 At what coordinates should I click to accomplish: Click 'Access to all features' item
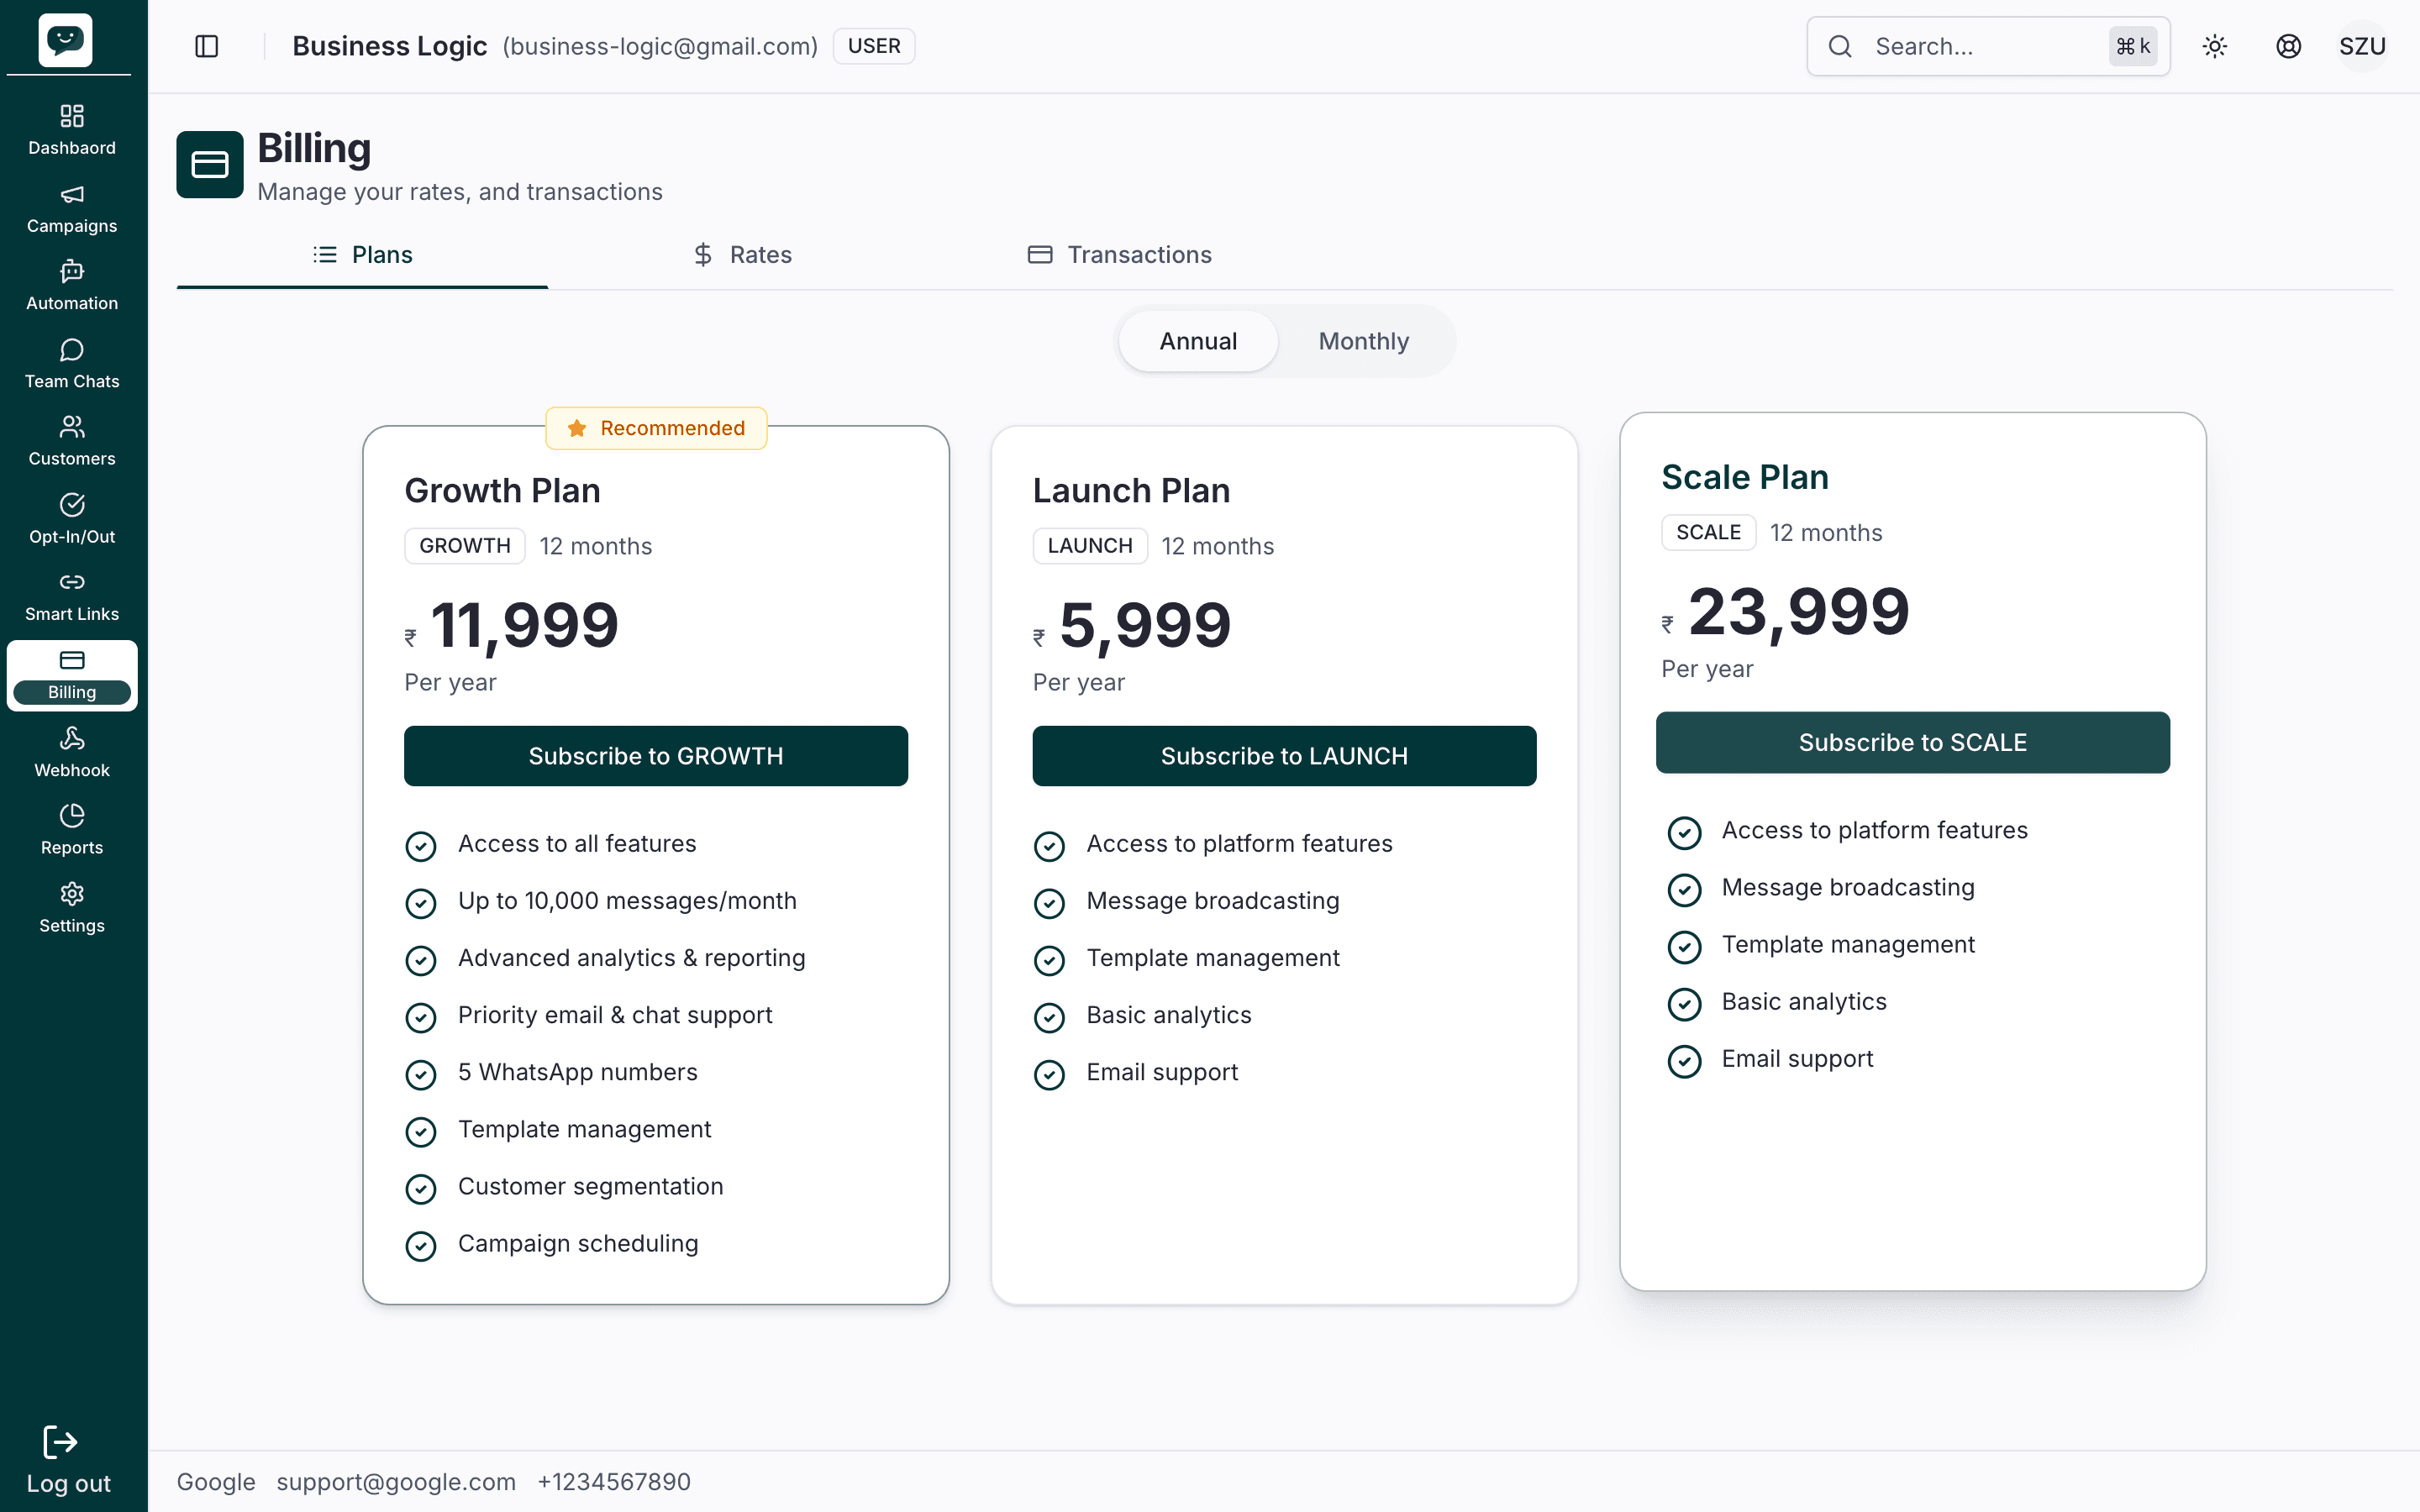(x=577, y=844)
